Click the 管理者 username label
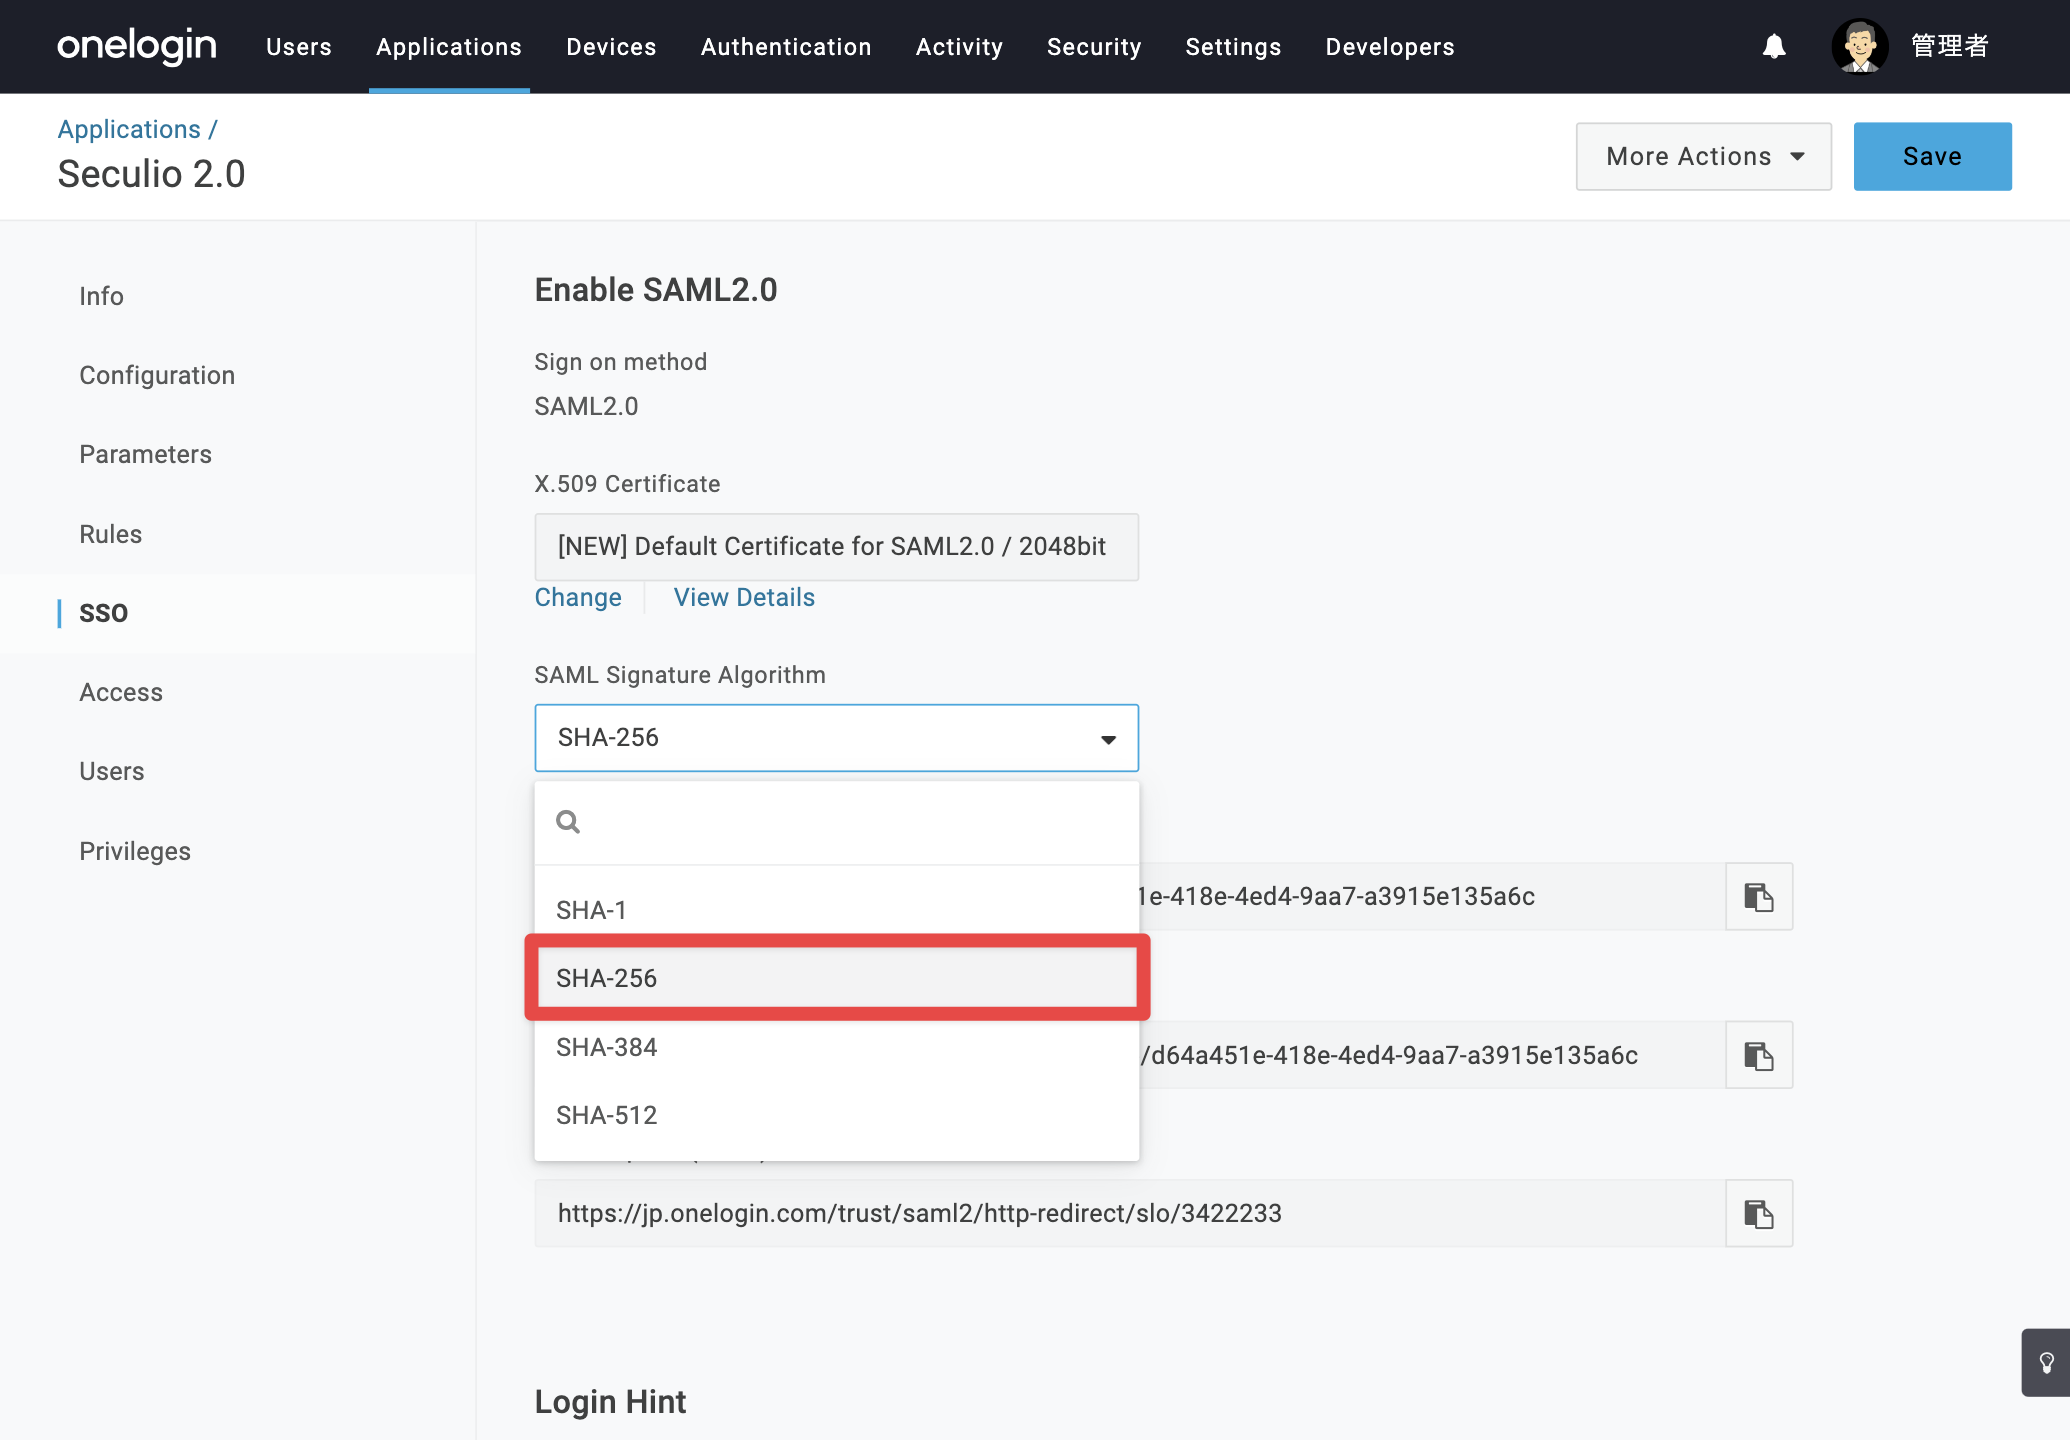 [x=1950, y=46]
